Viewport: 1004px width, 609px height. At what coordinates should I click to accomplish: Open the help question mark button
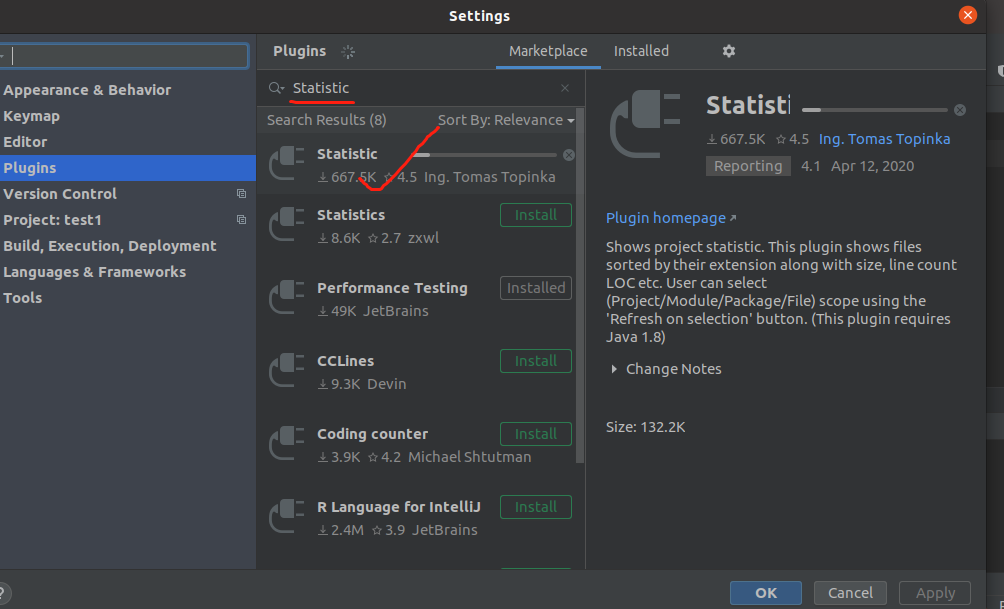(2, 593)
